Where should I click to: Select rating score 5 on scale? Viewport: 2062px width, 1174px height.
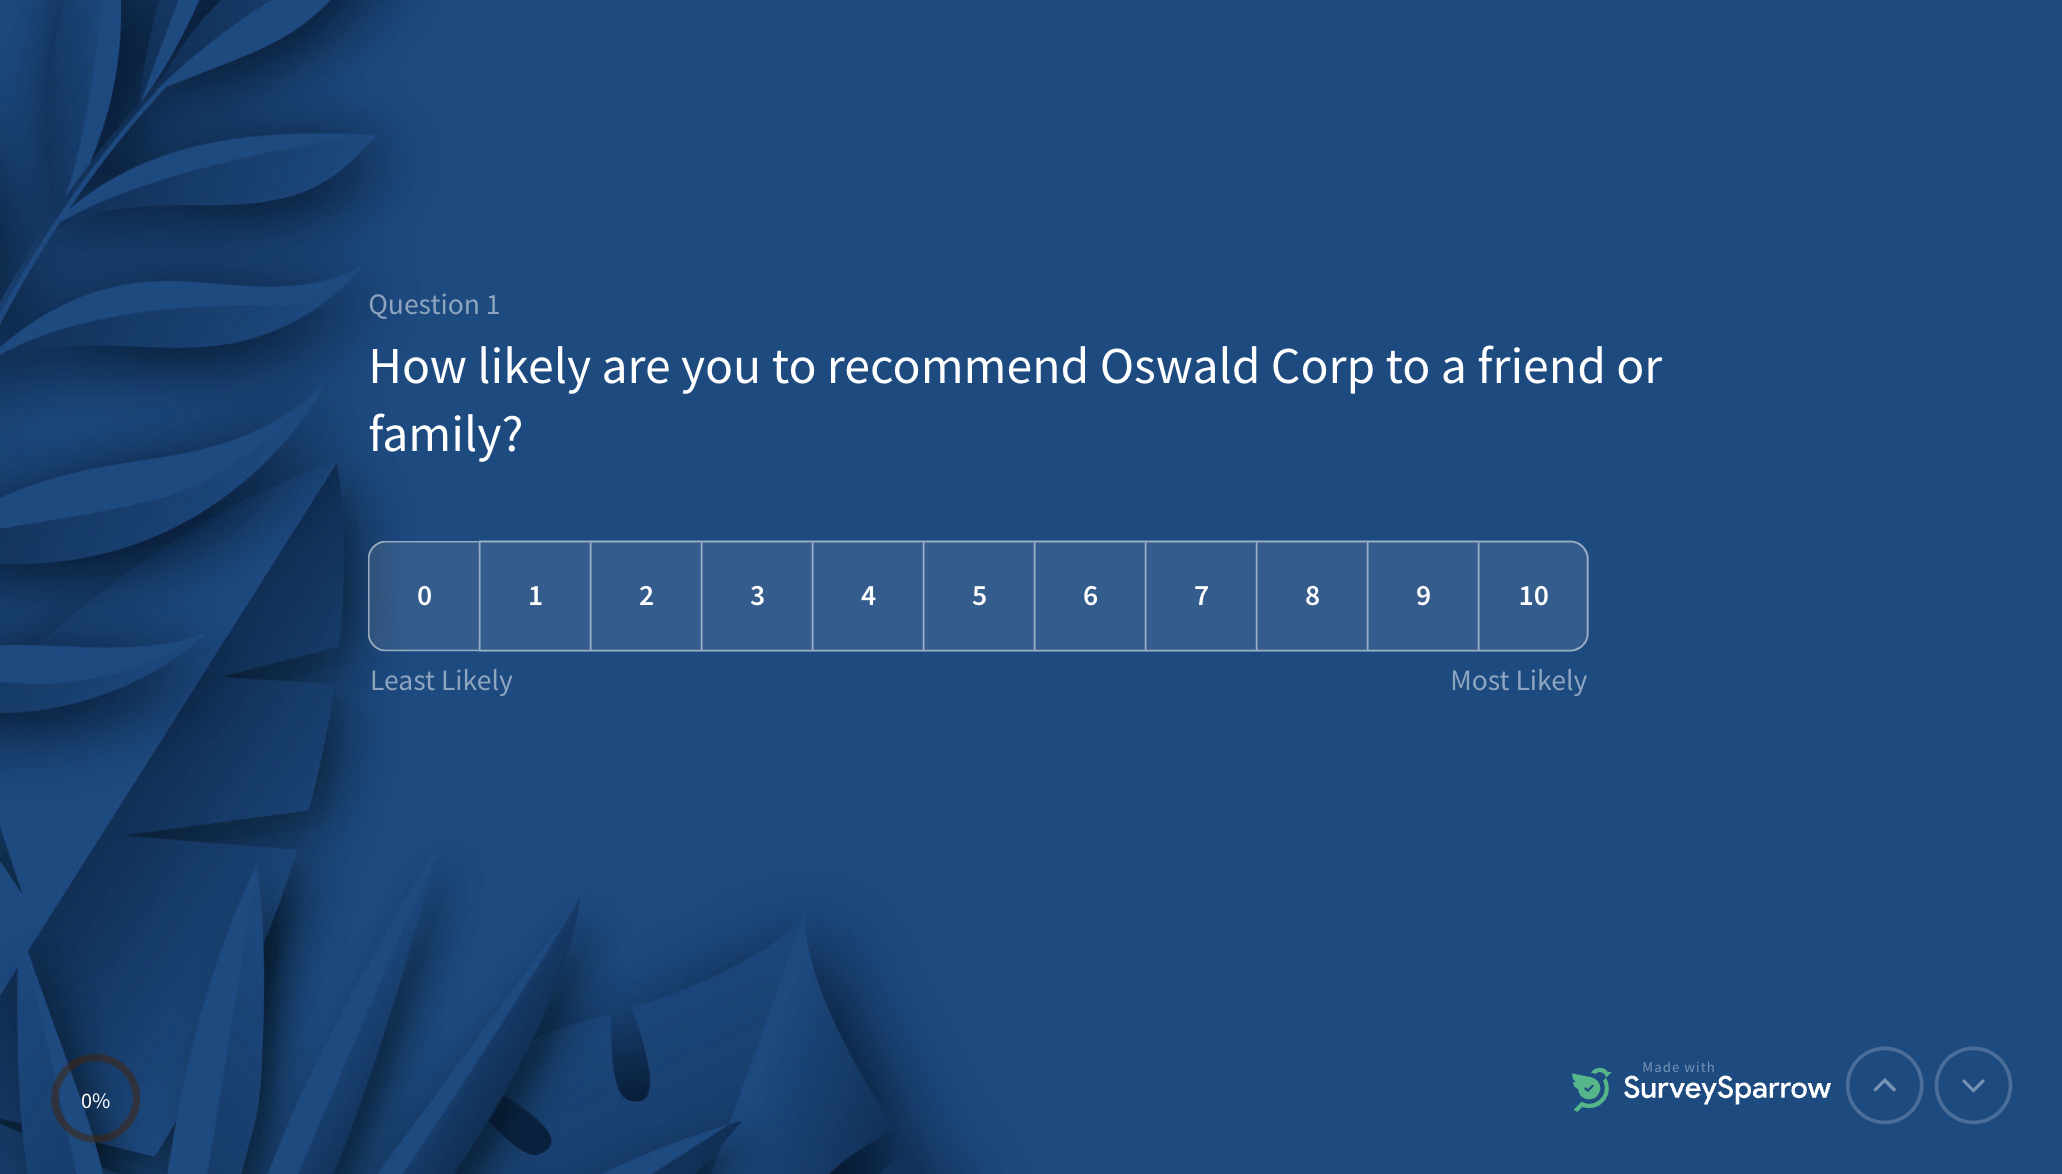click(x=979, y=595)
